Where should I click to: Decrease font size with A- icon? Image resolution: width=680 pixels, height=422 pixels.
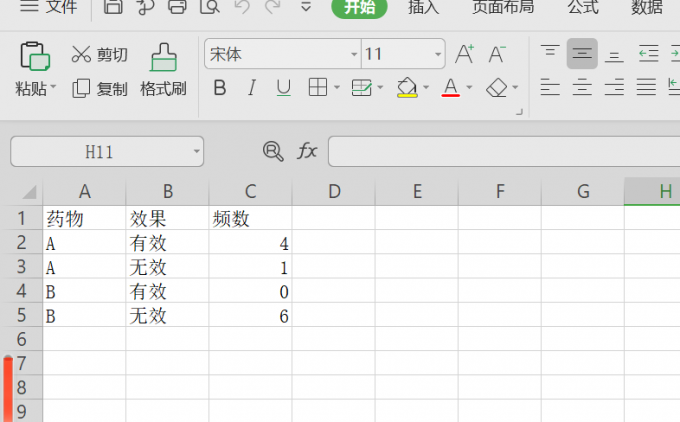tap(497, 54)
